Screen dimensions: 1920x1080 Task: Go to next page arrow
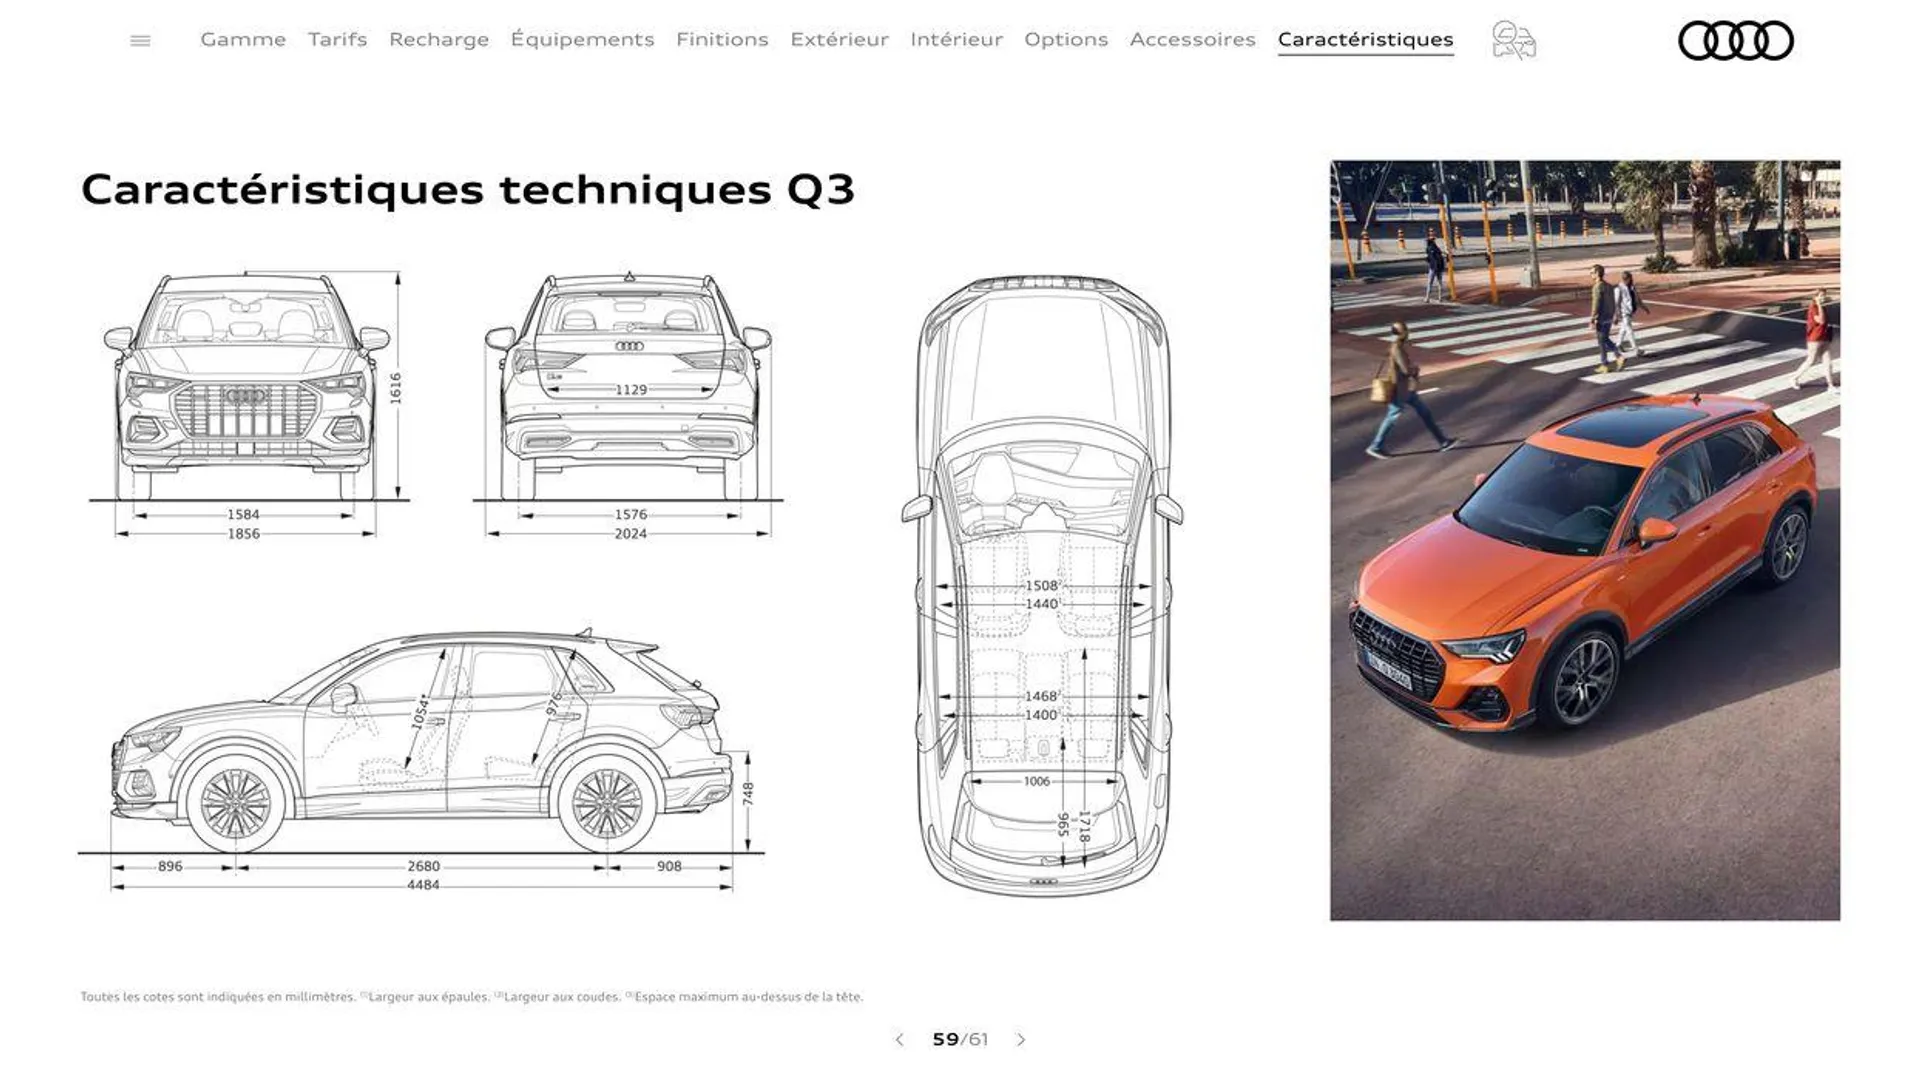pyautogui.click(x=1021, y=1040)
